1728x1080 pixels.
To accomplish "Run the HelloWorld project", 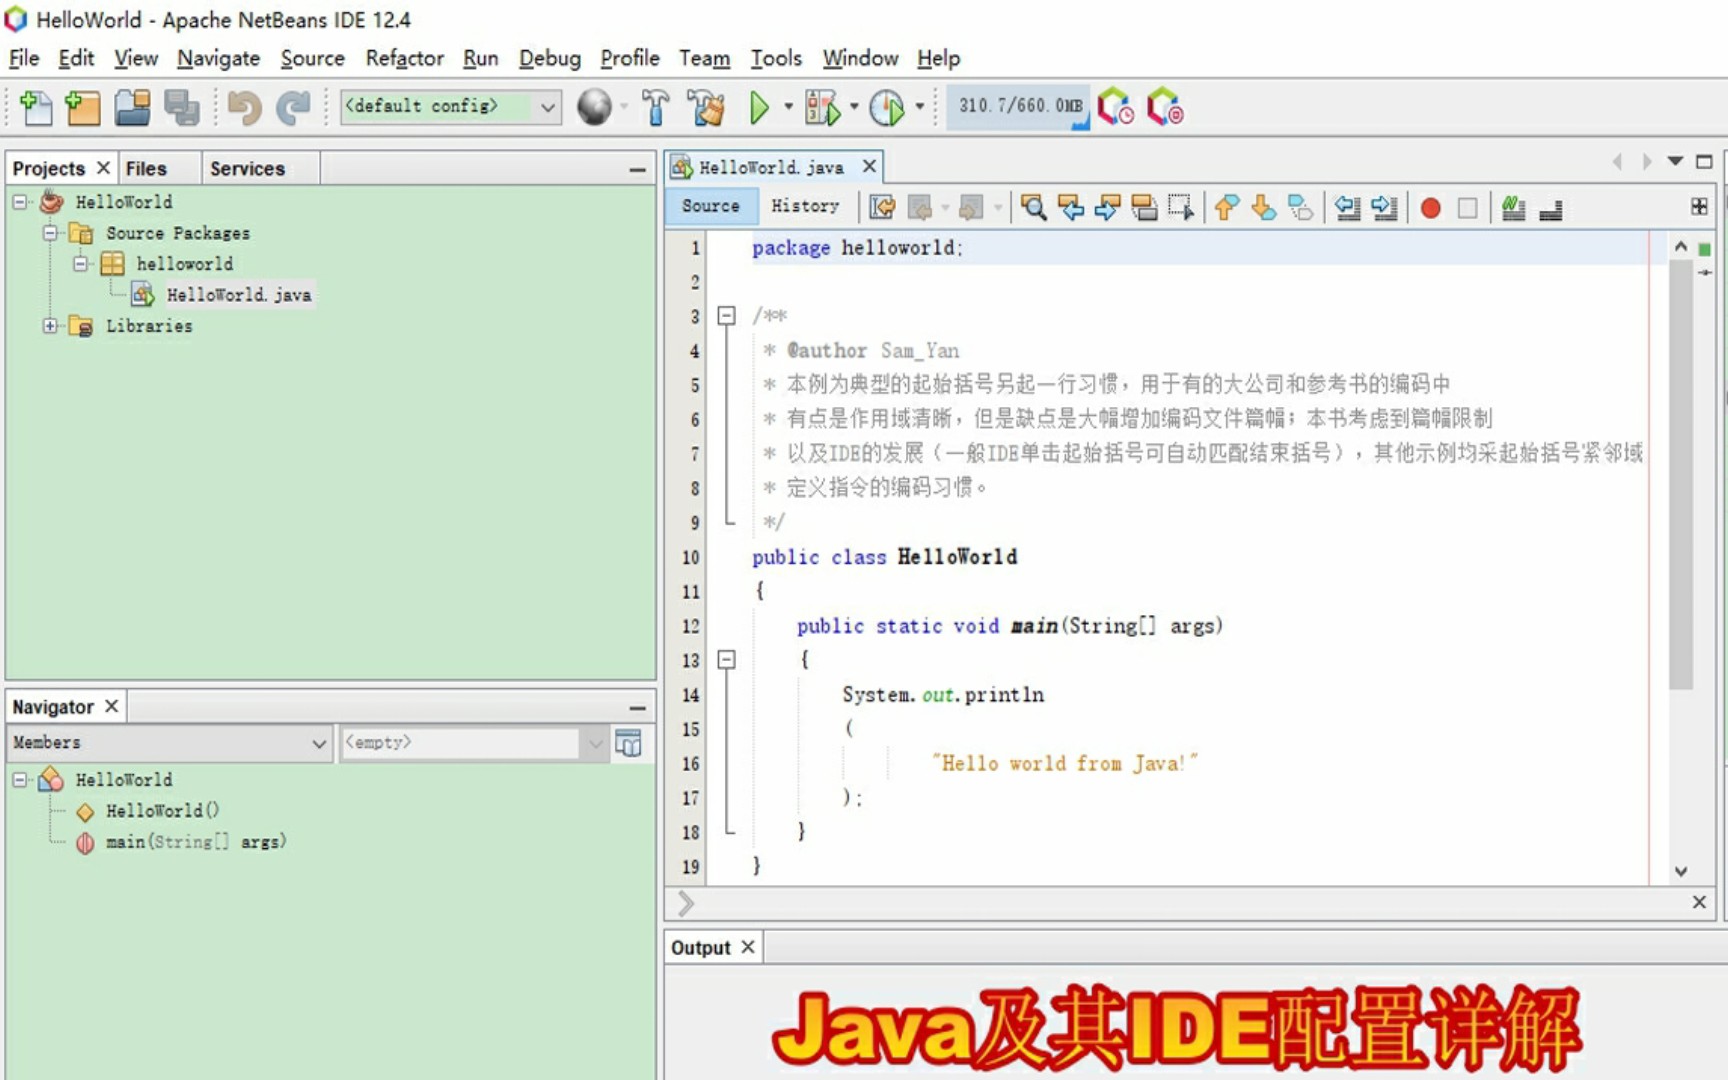I will point(760,107).
